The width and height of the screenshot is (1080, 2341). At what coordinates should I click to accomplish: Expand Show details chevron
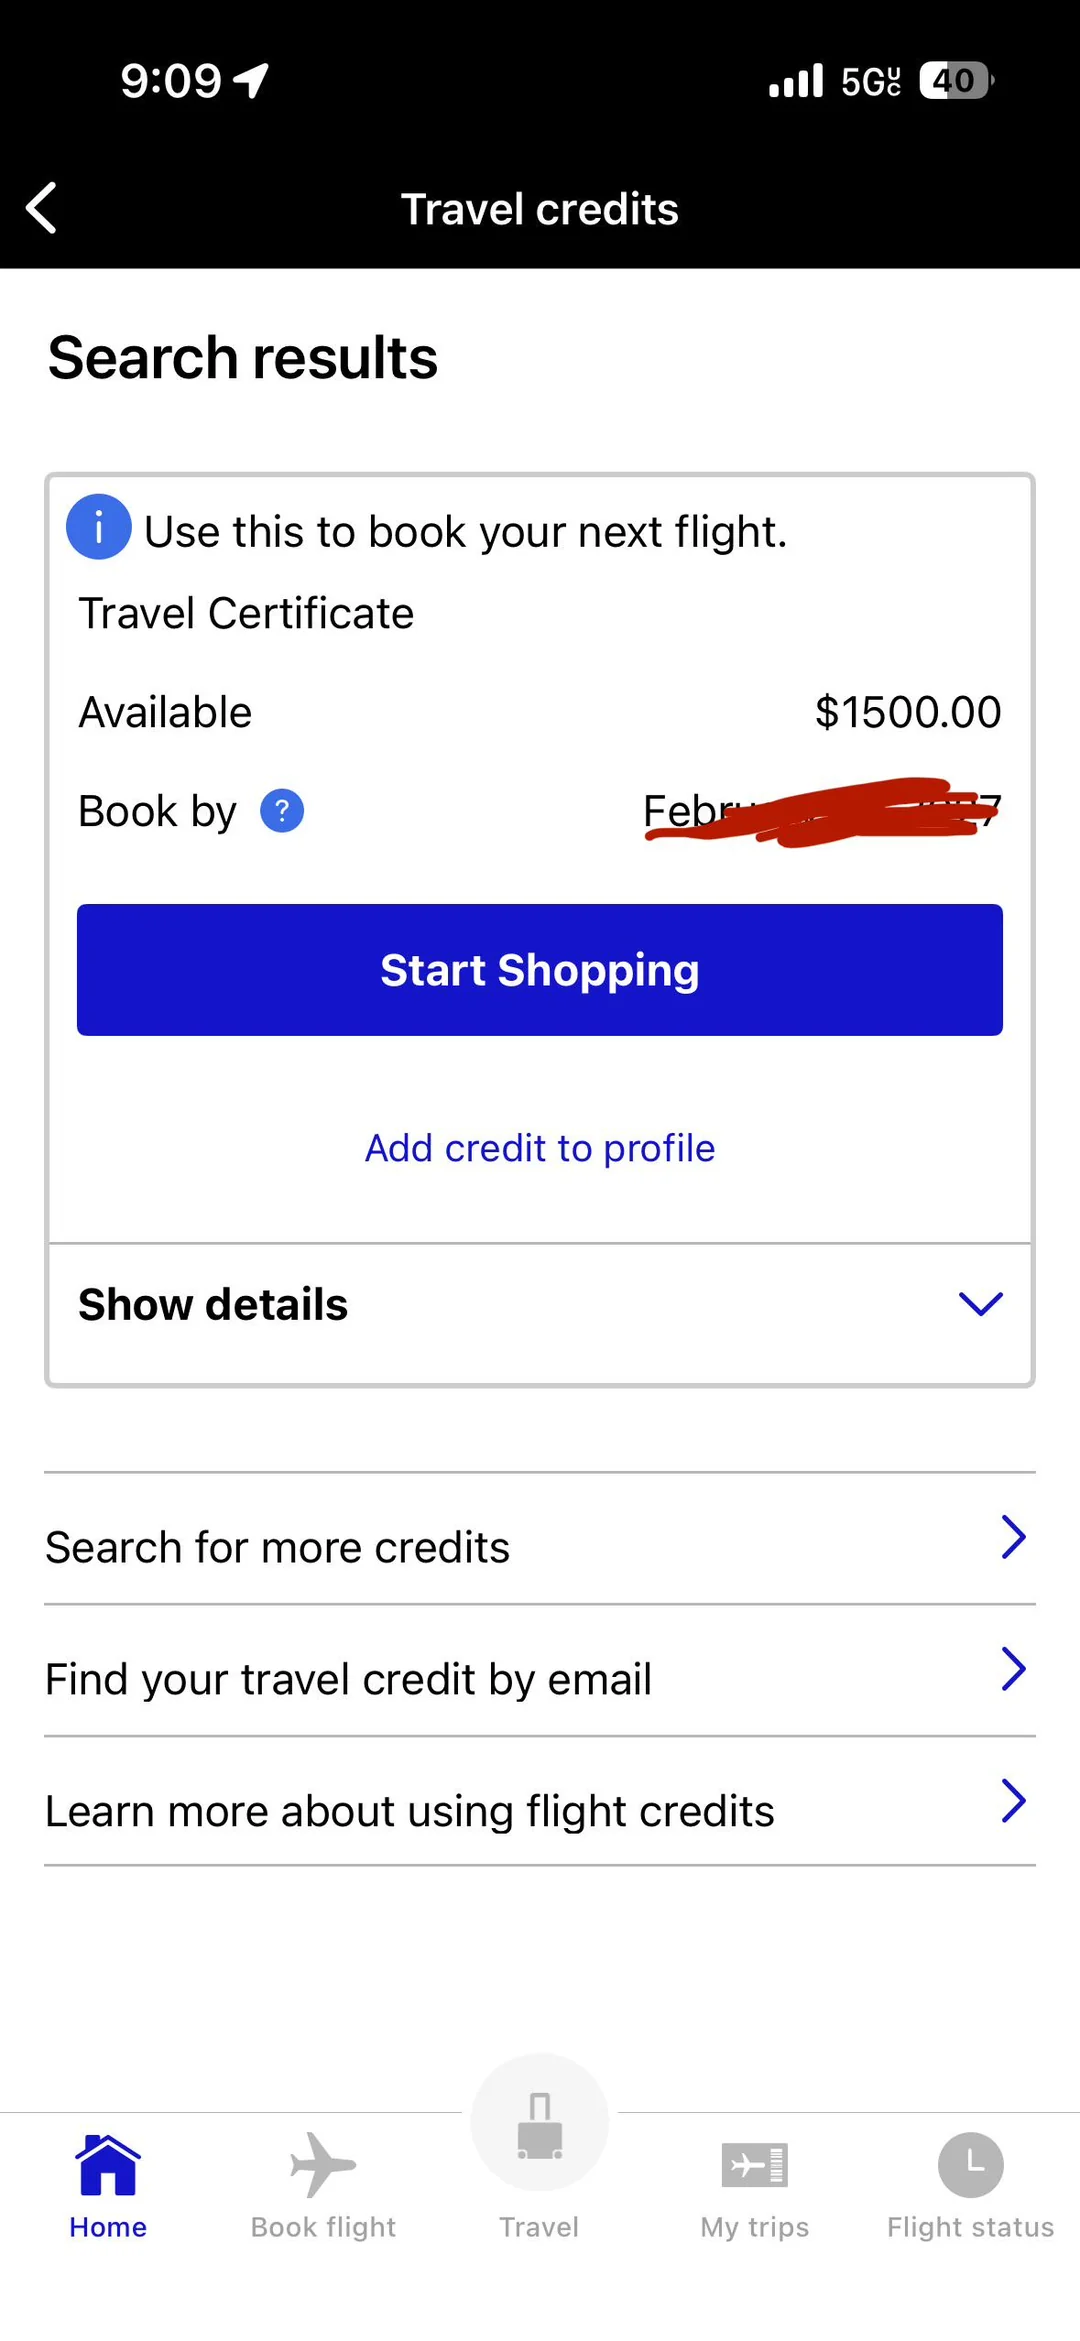click(980, 1304)
